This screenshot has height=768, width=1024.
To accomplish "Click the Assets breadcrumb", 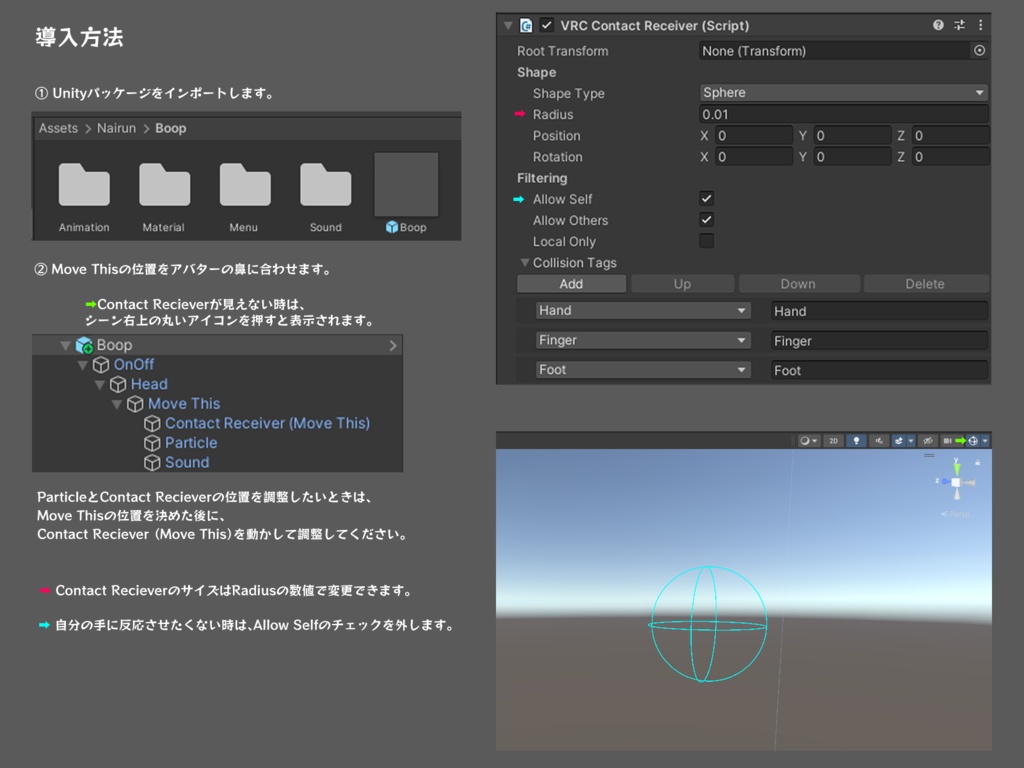I will pyautogui.click(x=58, y=128).
